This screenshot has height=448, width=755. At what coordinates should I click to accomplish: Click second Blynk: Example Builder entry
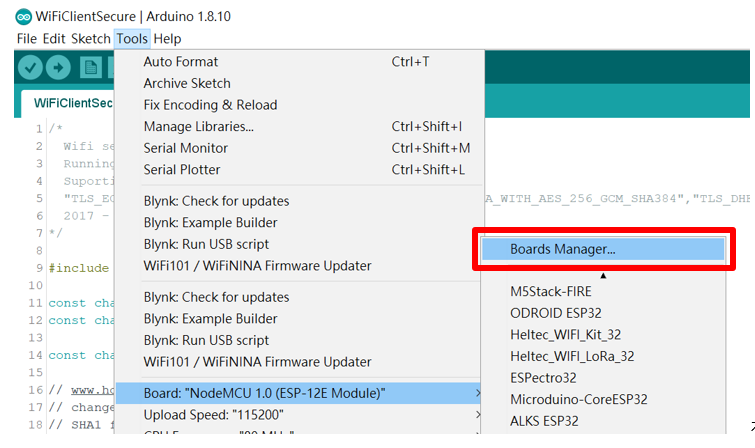pos(299,319)
